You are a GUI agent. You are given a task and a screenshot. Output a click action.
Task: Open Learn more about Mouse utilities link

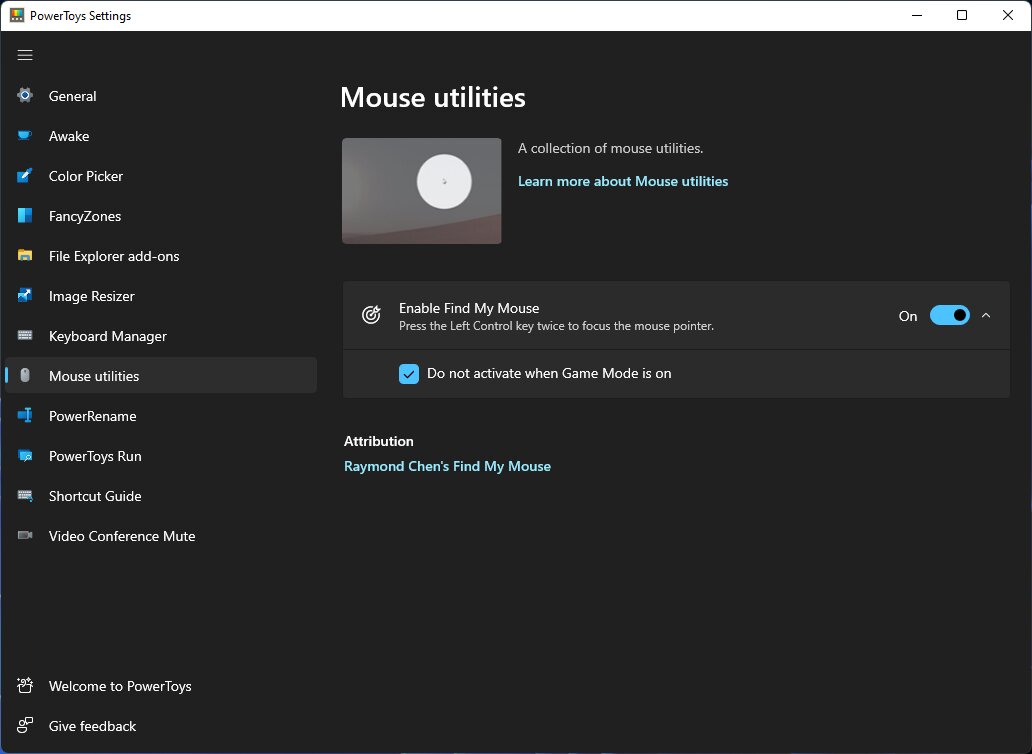(623, 182)
